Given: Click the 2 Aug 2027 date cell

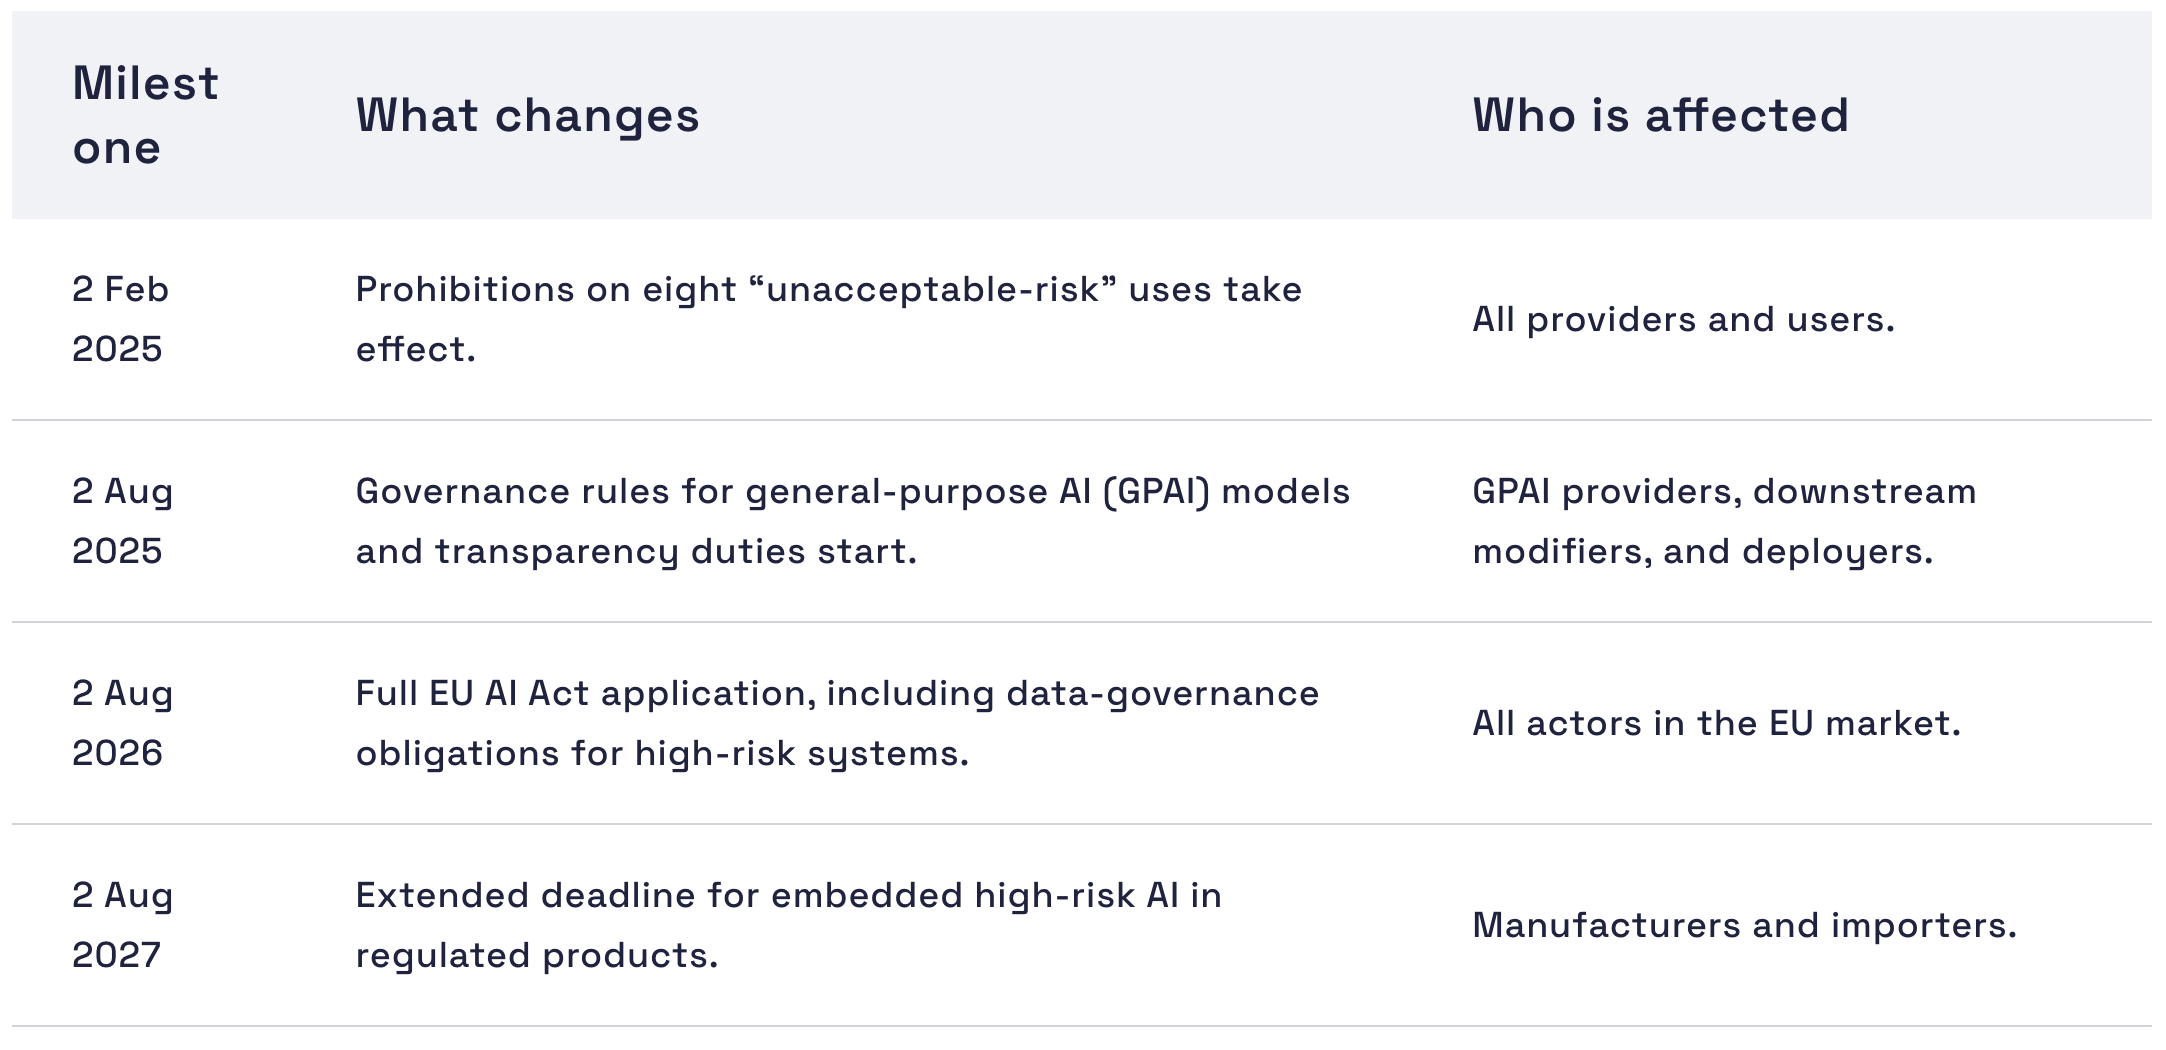Looking at the screenshot, I should pyautogui.click(x=123, y=925).
